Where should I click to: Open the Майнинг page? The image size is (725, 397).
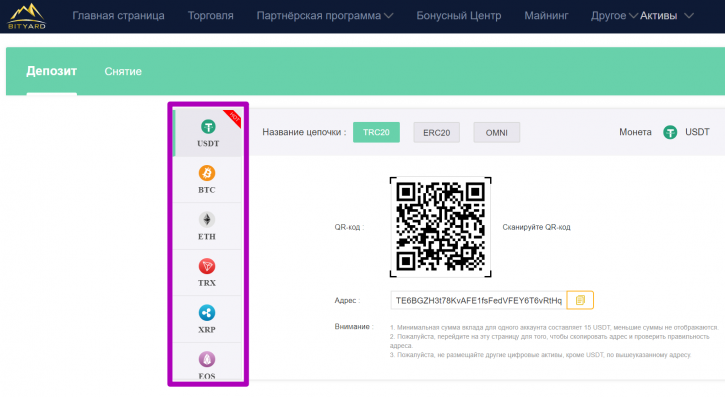pyautogui.click(x=546, y=16)
